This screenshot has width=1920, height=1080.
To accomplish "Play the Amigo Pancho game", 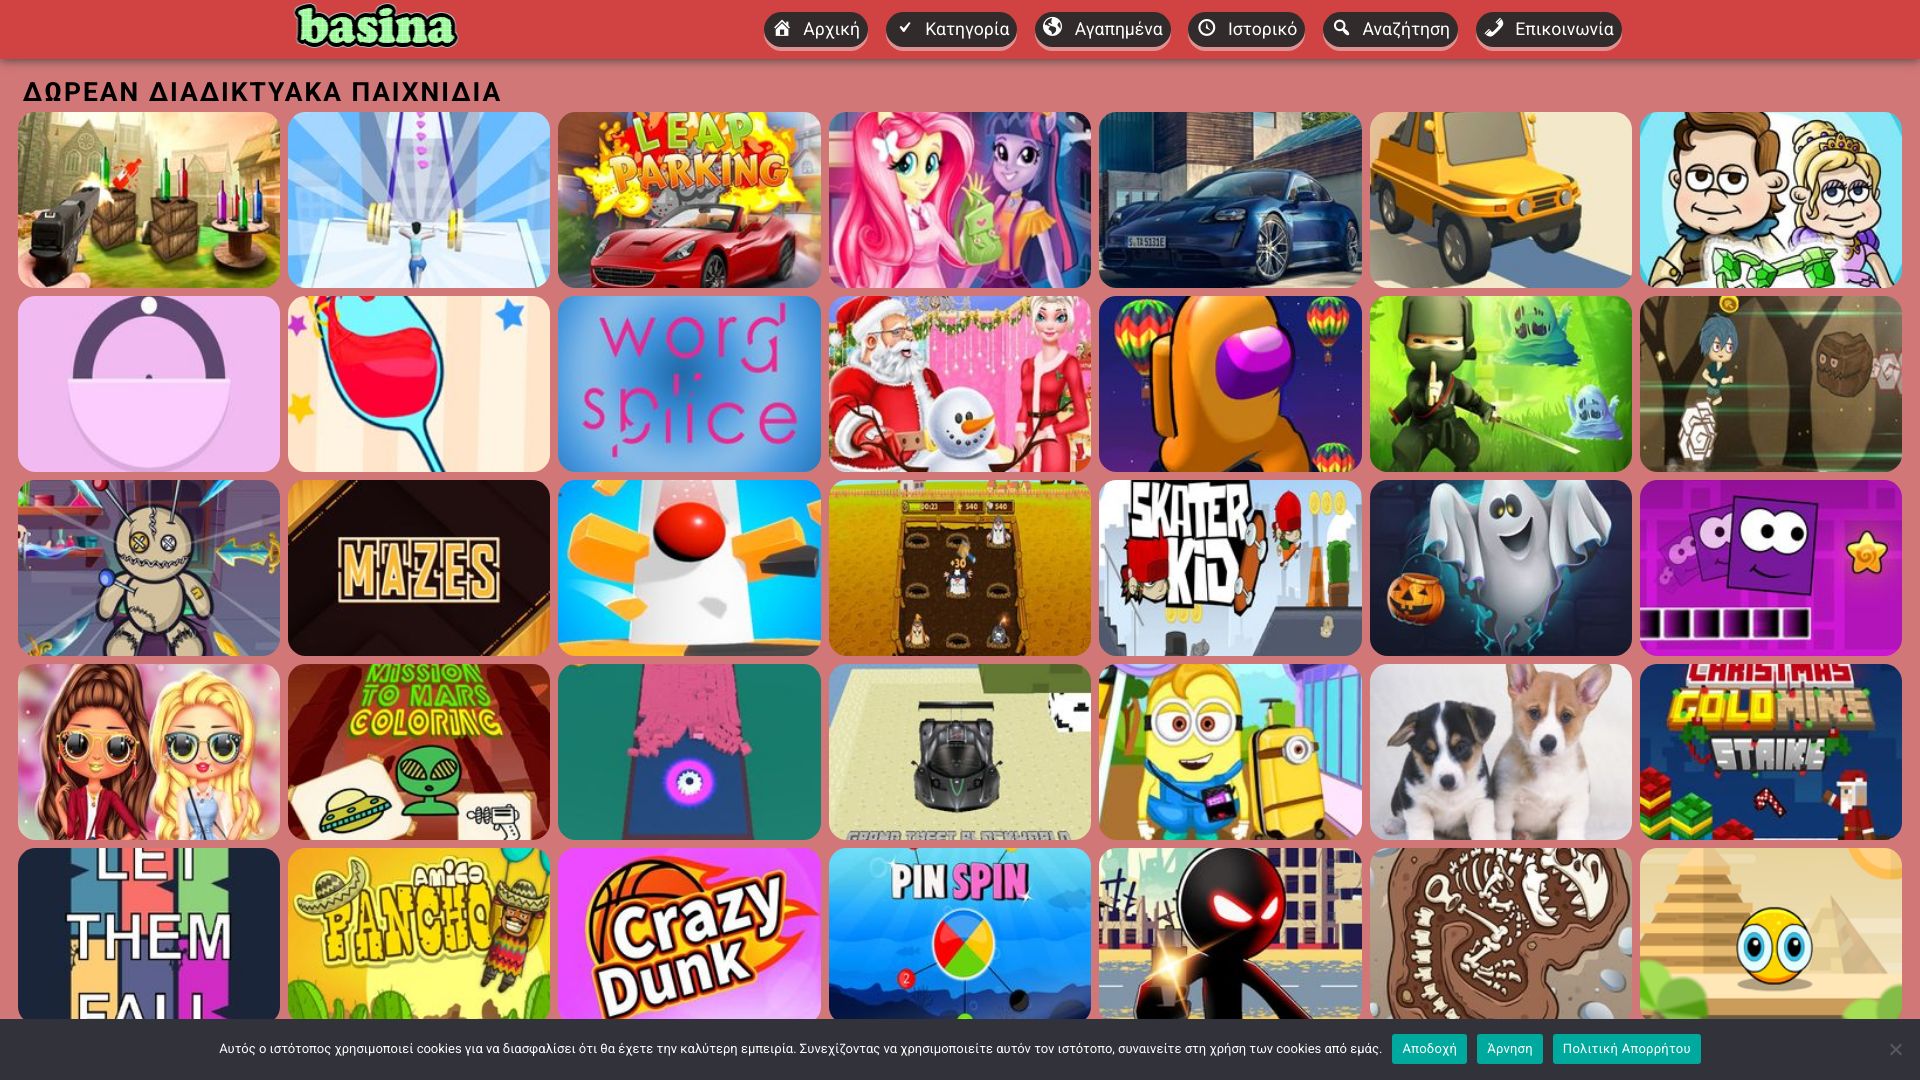I will pos(419,934).
